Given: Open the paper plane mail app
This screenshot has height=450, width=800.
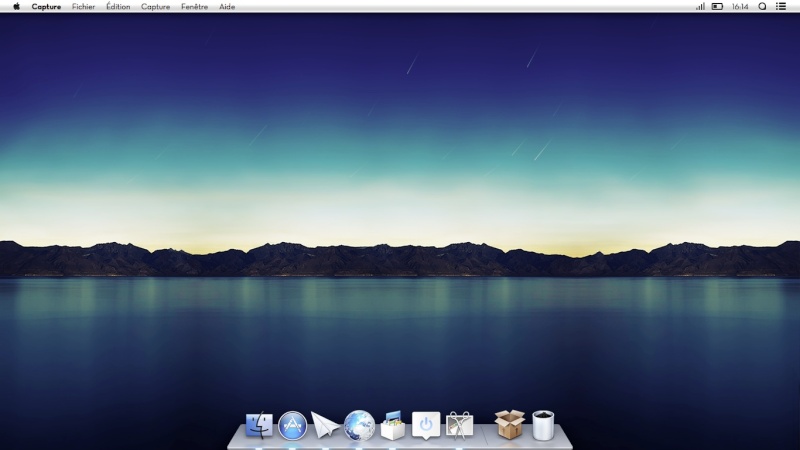Looking at the screenshot, I should (x=325, y=425).
